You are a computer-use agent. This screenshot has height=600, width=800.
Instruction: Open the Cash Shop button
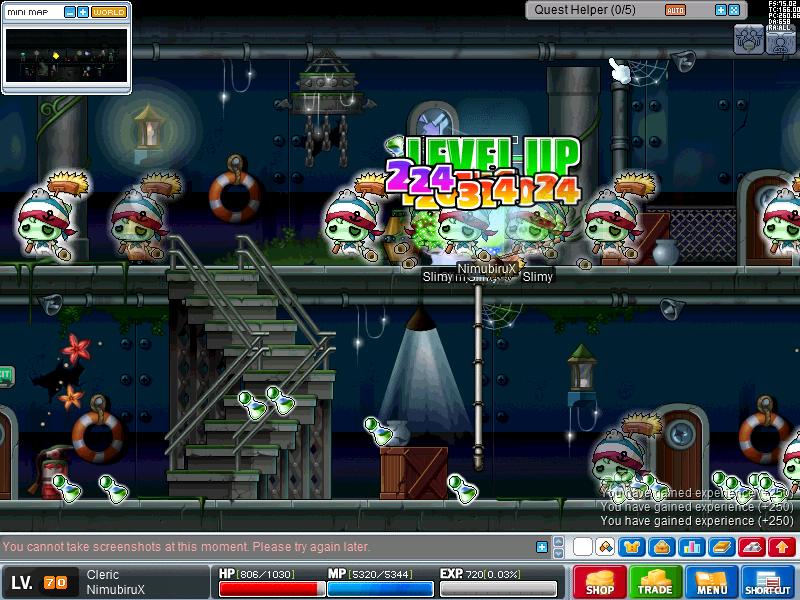600,582
